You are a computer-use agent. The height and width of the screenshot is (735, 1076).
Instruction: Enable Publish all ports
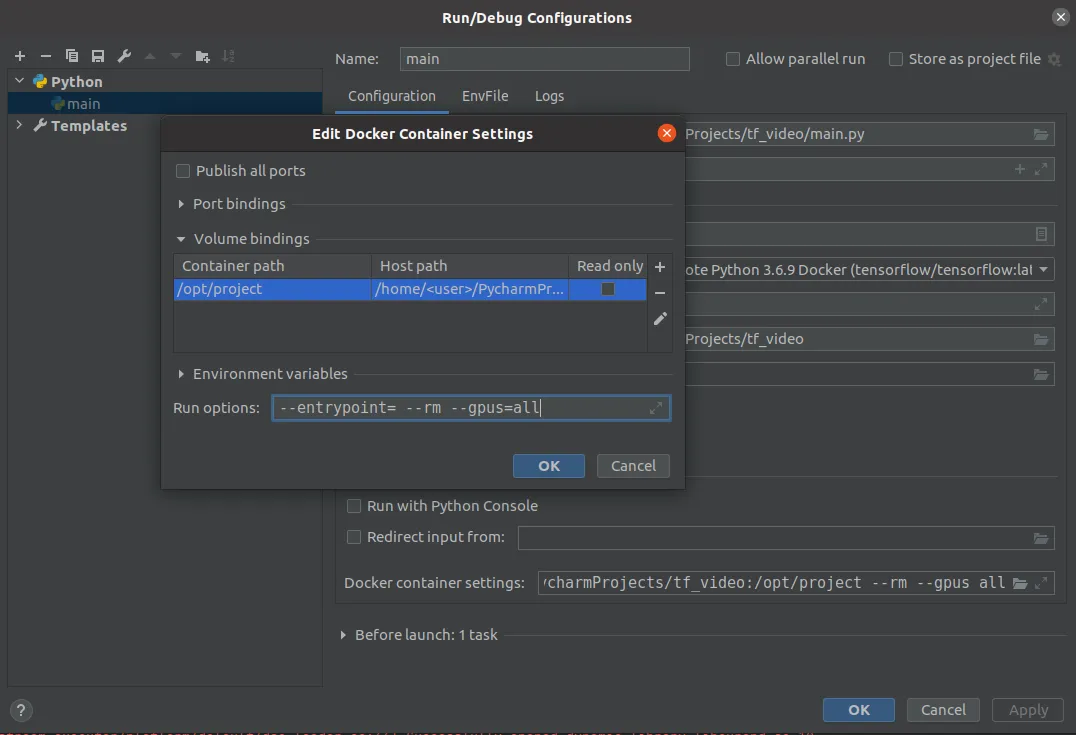pos(183,171)
